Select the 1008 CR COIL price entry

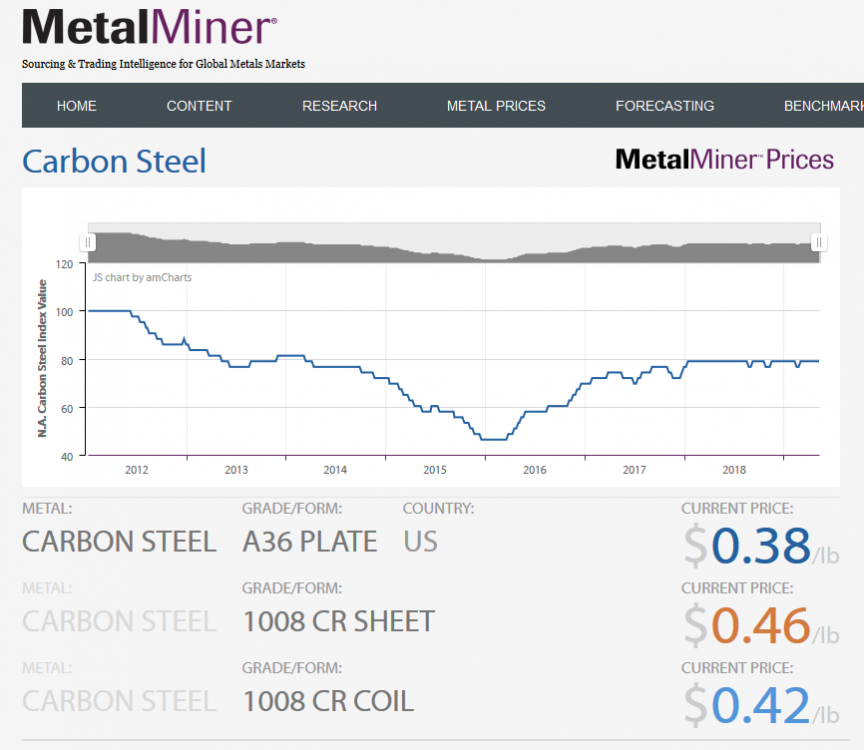click(x=327, y=701)
